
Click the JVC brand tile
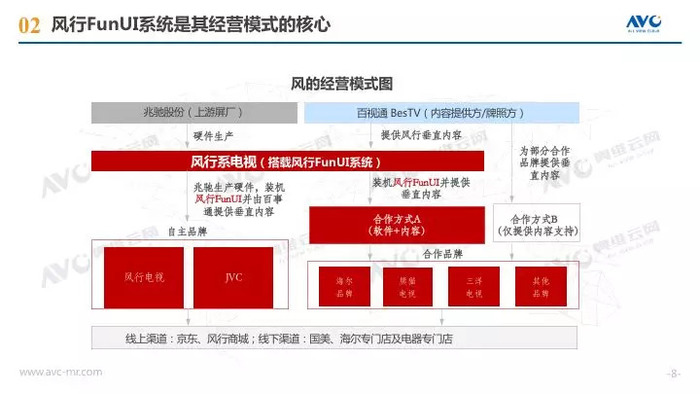(x=233, y=278)
